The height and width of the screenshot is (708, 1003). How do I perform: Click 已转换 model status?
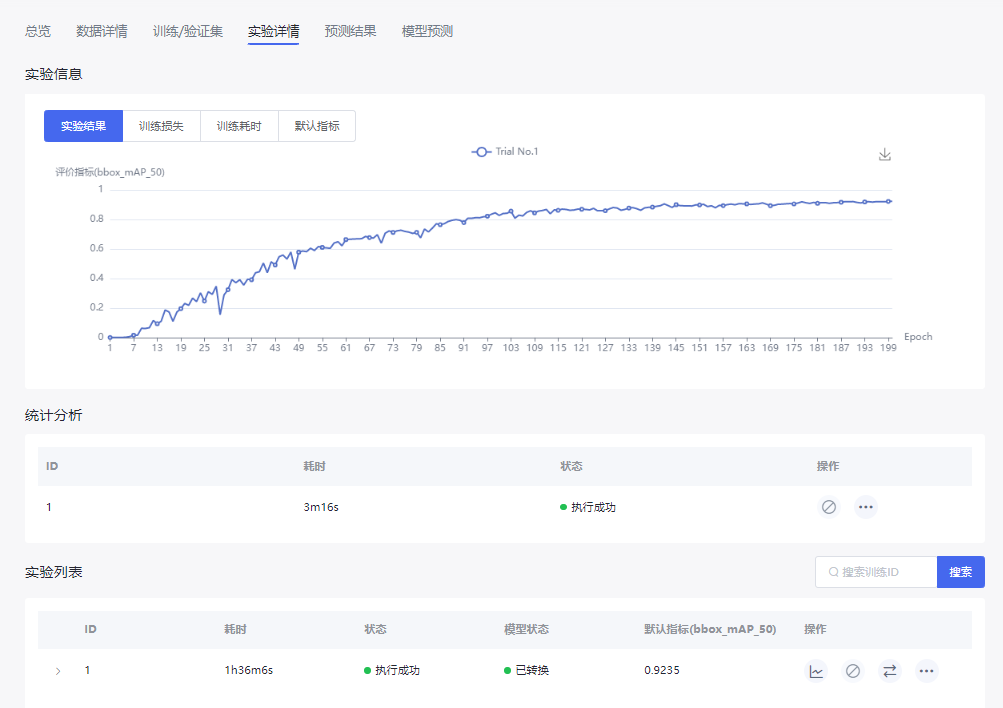pyautogui.click(x=526, y=670)
